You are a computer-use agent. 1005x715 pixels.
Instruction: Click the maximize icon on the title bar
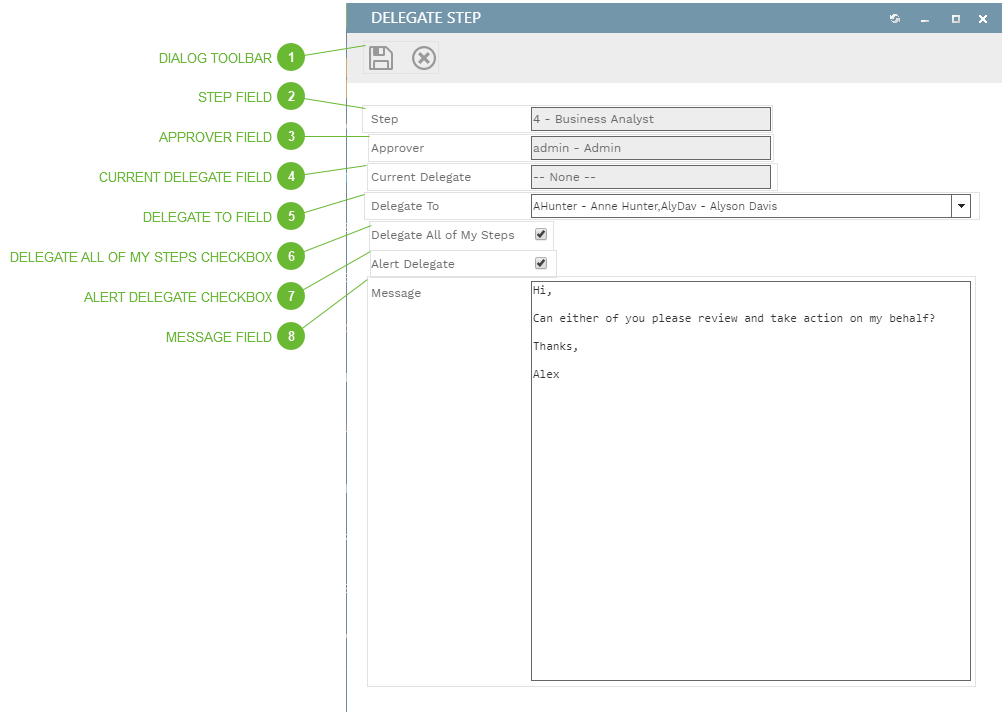954,18
